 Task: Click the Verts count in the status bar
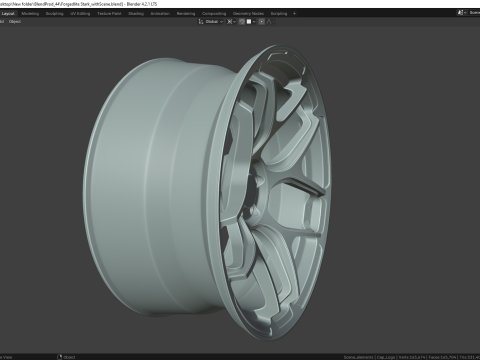412,357
